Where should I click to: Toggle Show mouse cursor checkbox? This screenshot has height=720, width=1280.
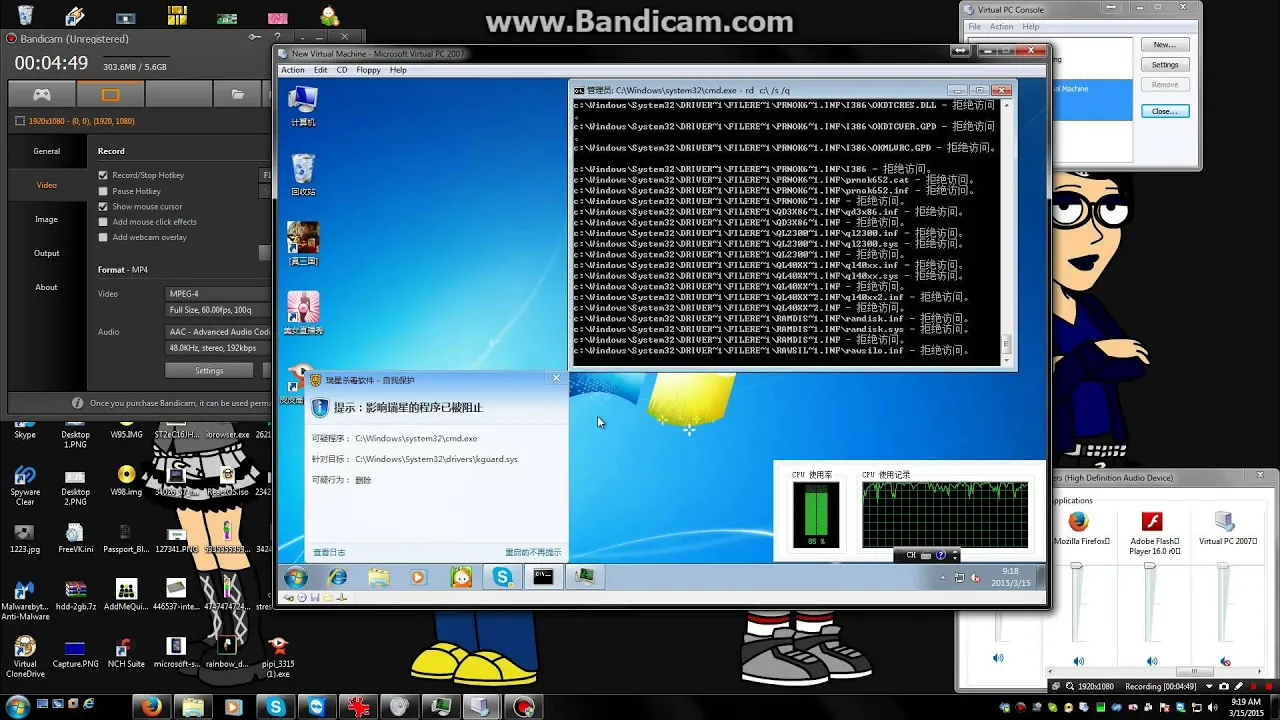[x=103, y=206]
